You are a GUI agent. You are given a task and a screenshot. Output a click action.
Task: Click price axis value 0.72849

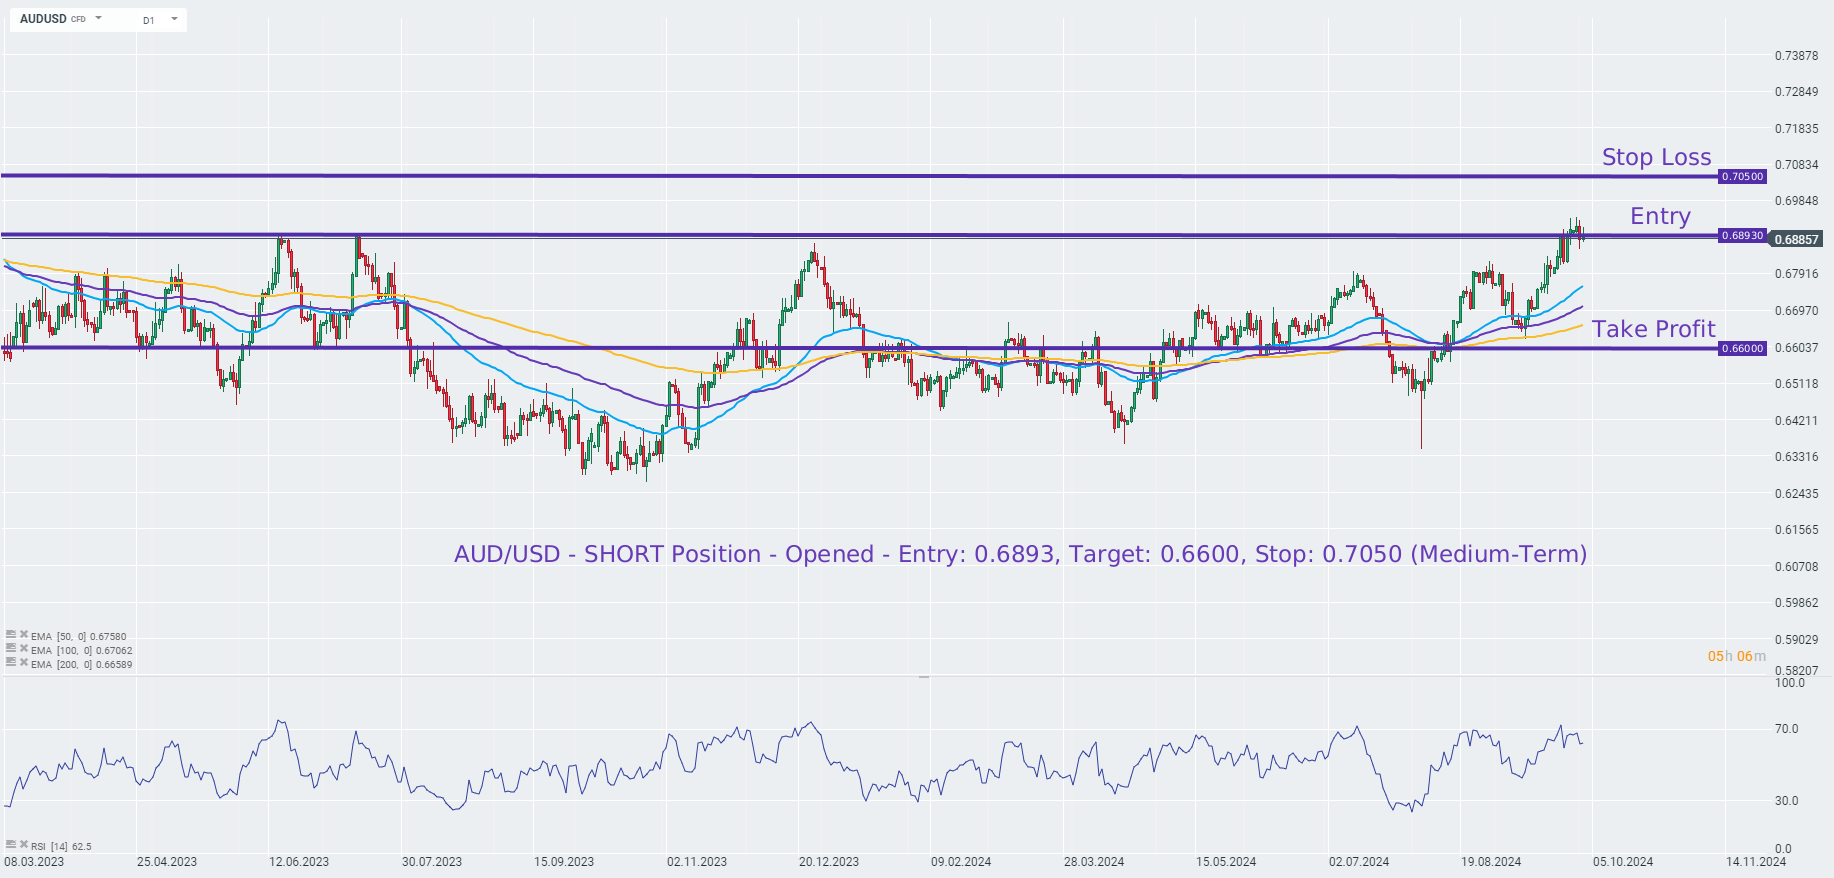(x=1796, y=91)
